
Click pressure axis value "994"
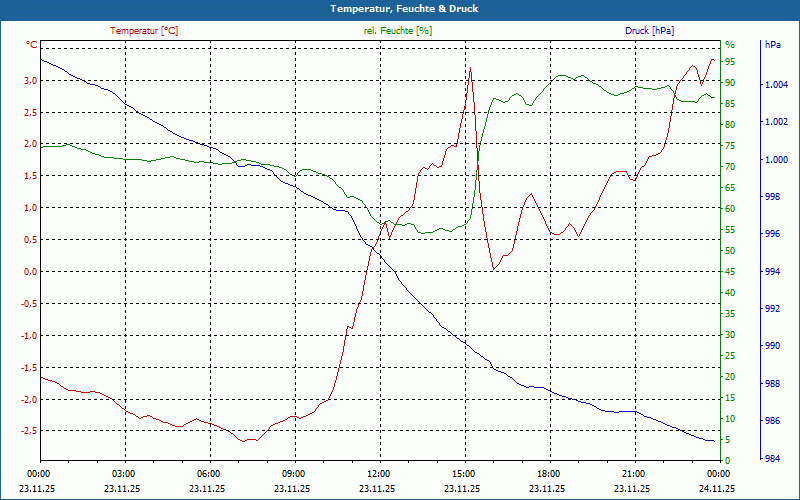773,272
